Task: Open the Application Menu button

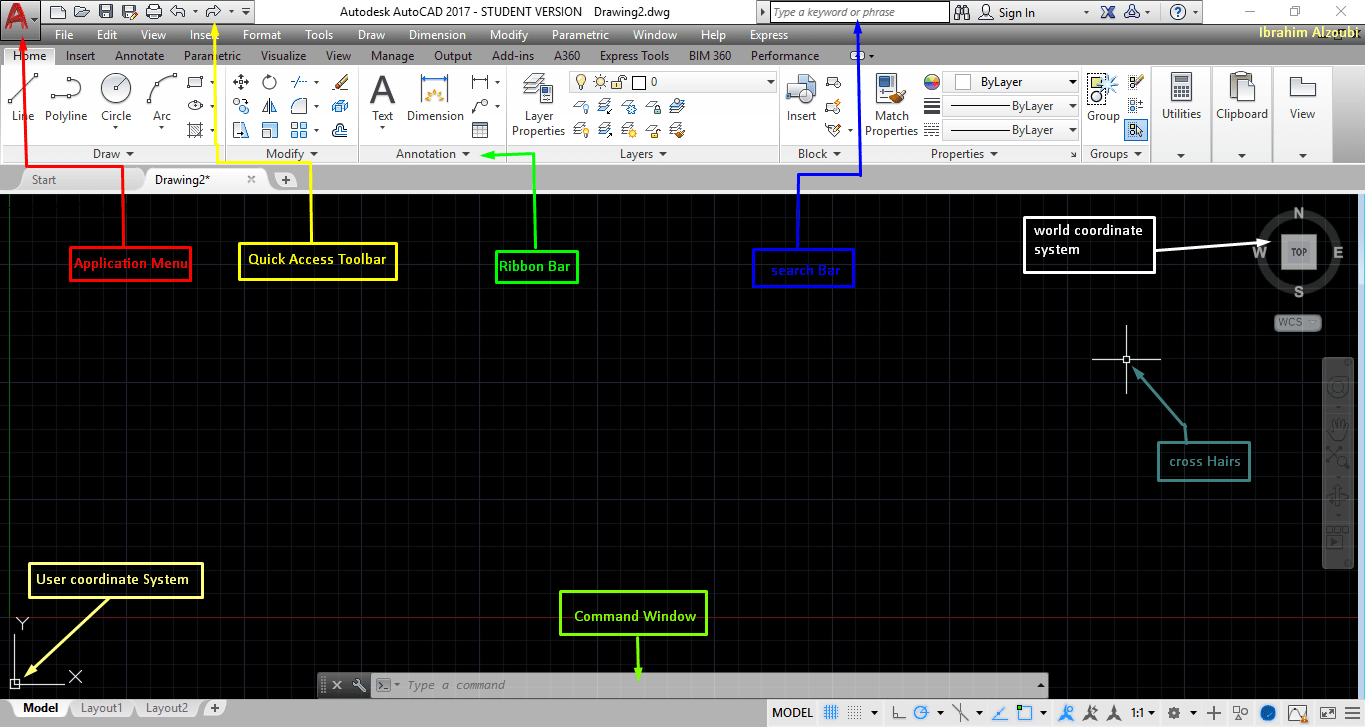Action: [x=21, y=19]
